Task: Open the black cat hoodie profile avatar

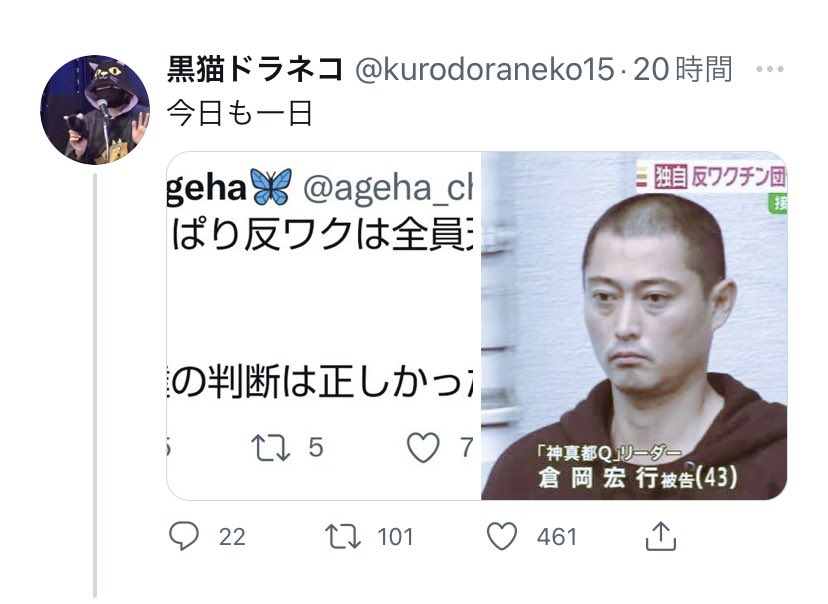Action: point(95,110)
